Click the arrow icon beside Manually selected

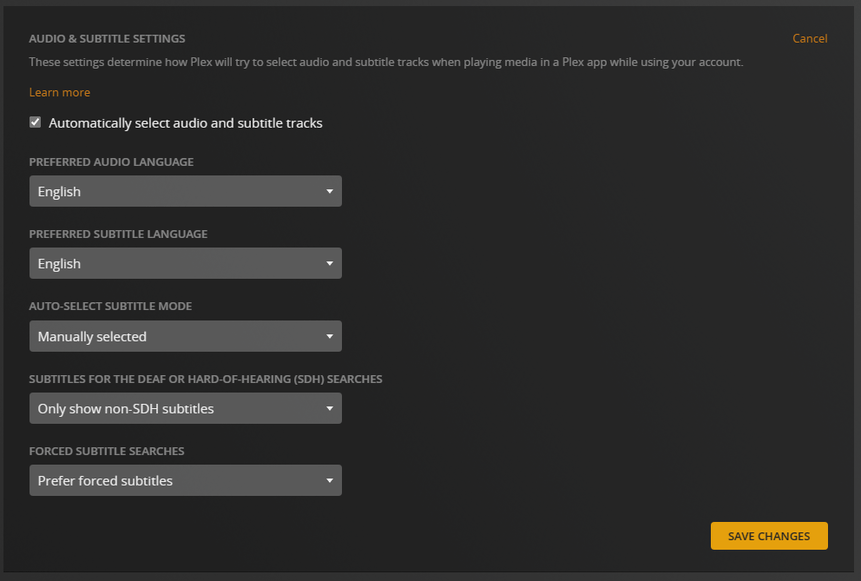click(x=329, y=336)
